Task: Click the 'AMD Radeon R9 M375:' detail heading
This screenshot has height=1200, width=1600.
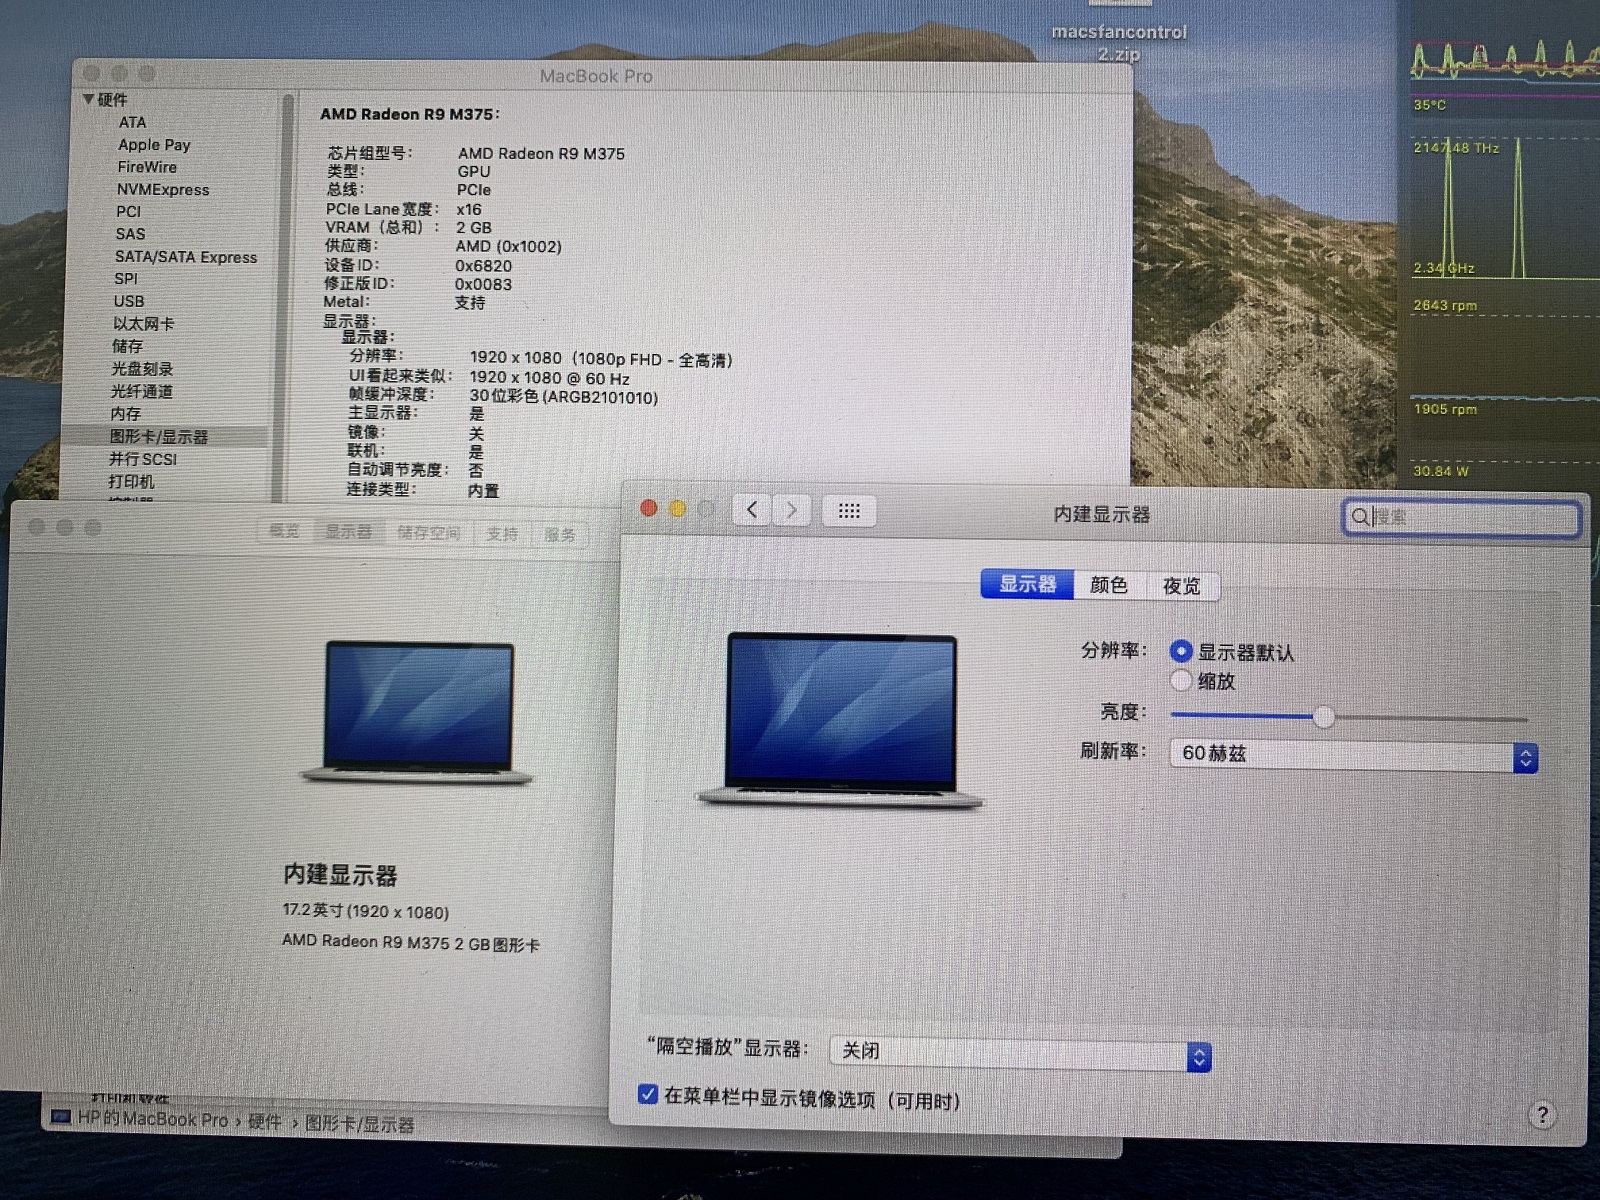Action: (x=410, y=114)
